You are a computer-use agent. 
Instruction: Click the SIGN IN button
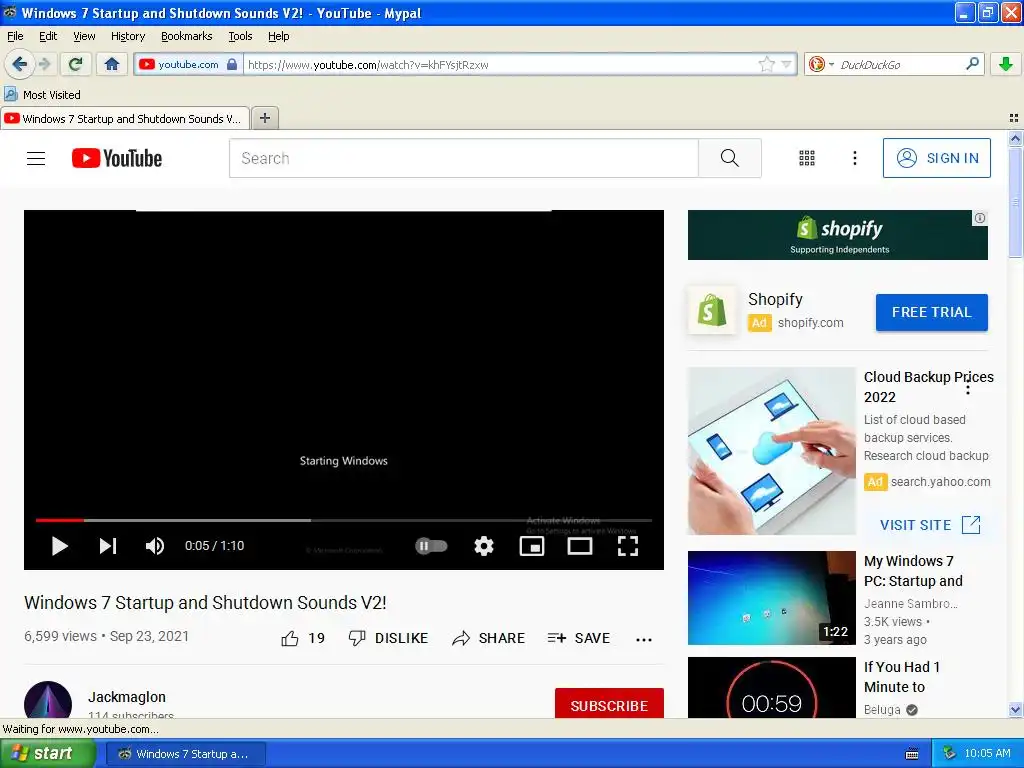(x=936, y=158)
